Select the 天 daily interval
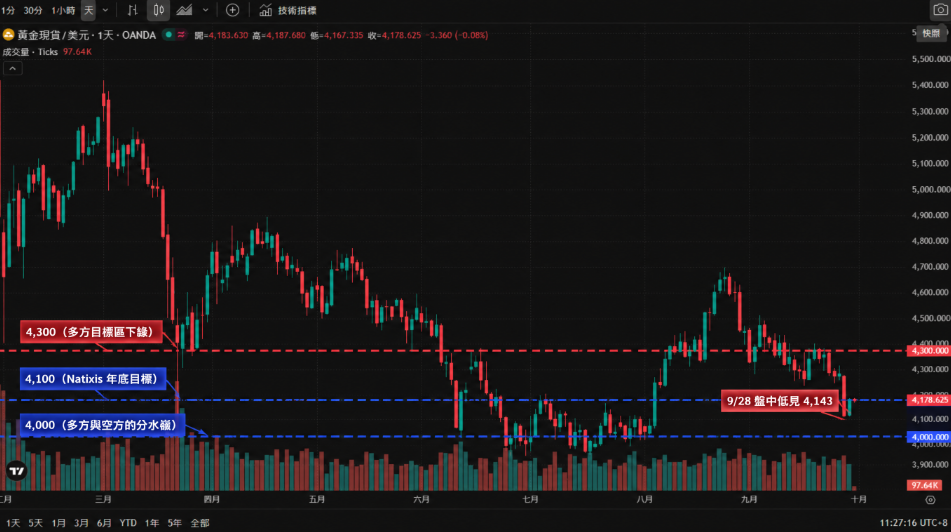The width and height of the screenshot is (951, 532). coord(89,10)
